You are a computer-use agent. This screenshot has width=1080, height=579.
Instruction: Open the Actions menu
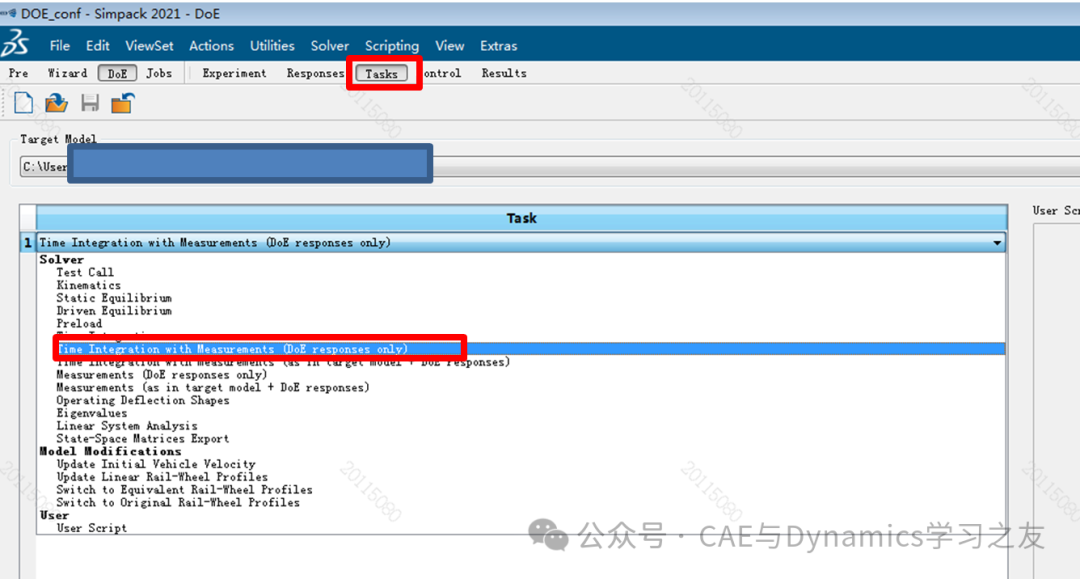[x=211, y=45]
